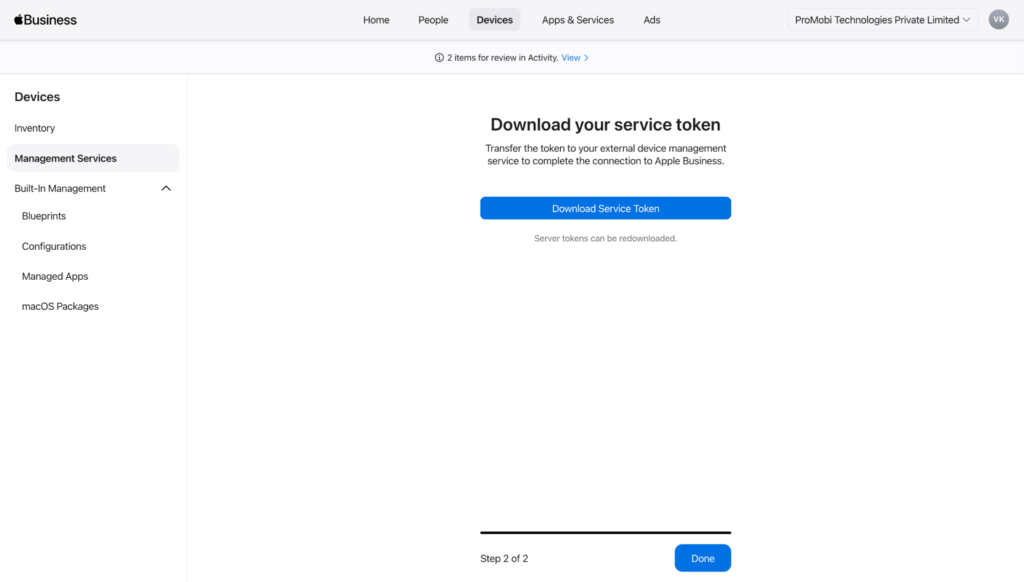Click the Done button
Screen dimensions: 1024x582
coord(703,558)
